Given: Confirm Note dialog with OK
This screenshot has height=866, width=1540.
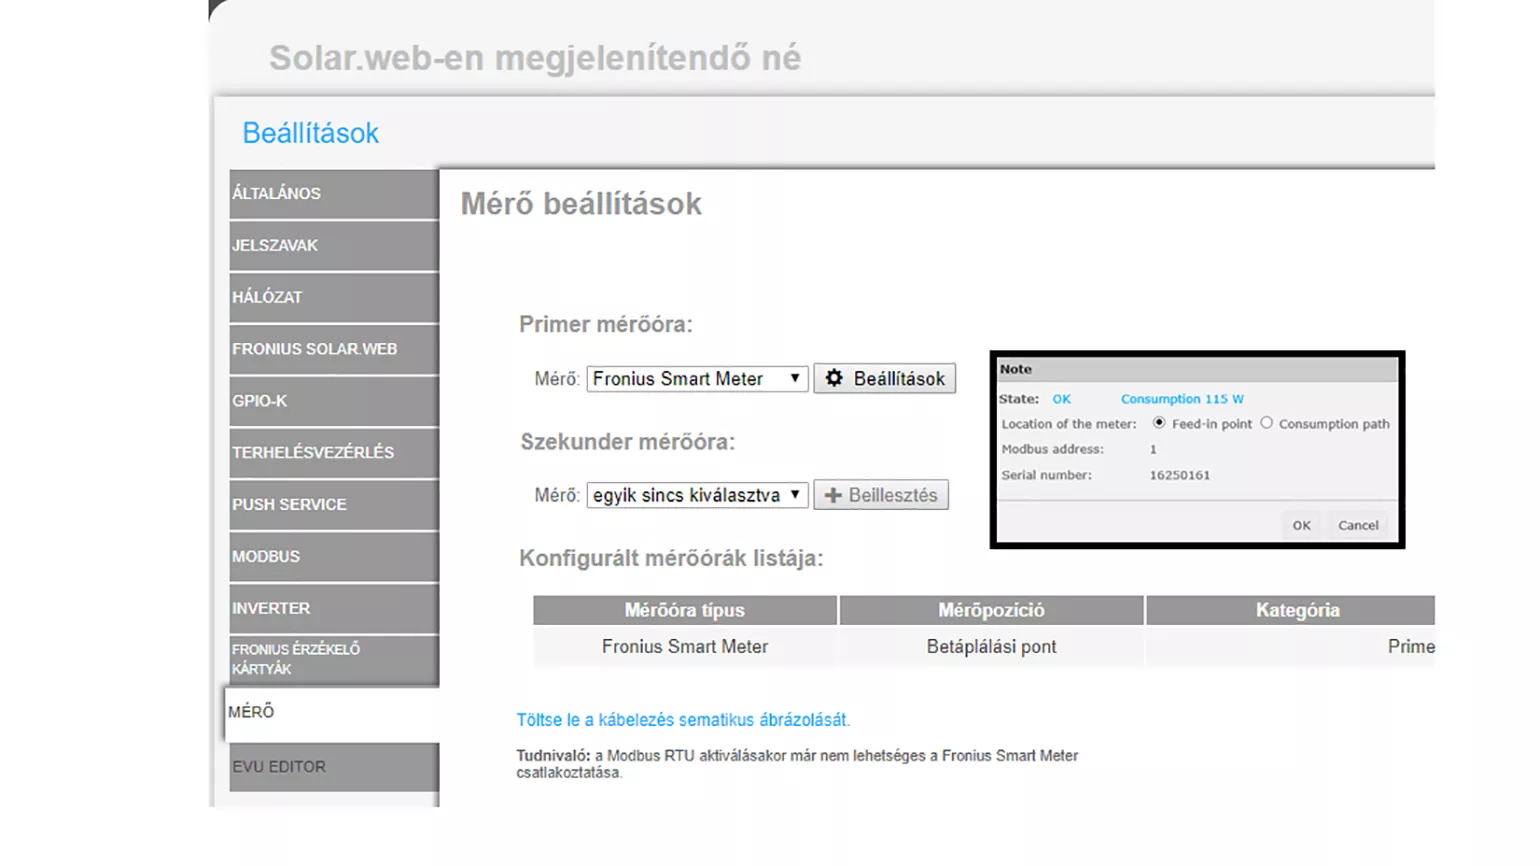Looking at the screenshot, I should point(1301,525).
